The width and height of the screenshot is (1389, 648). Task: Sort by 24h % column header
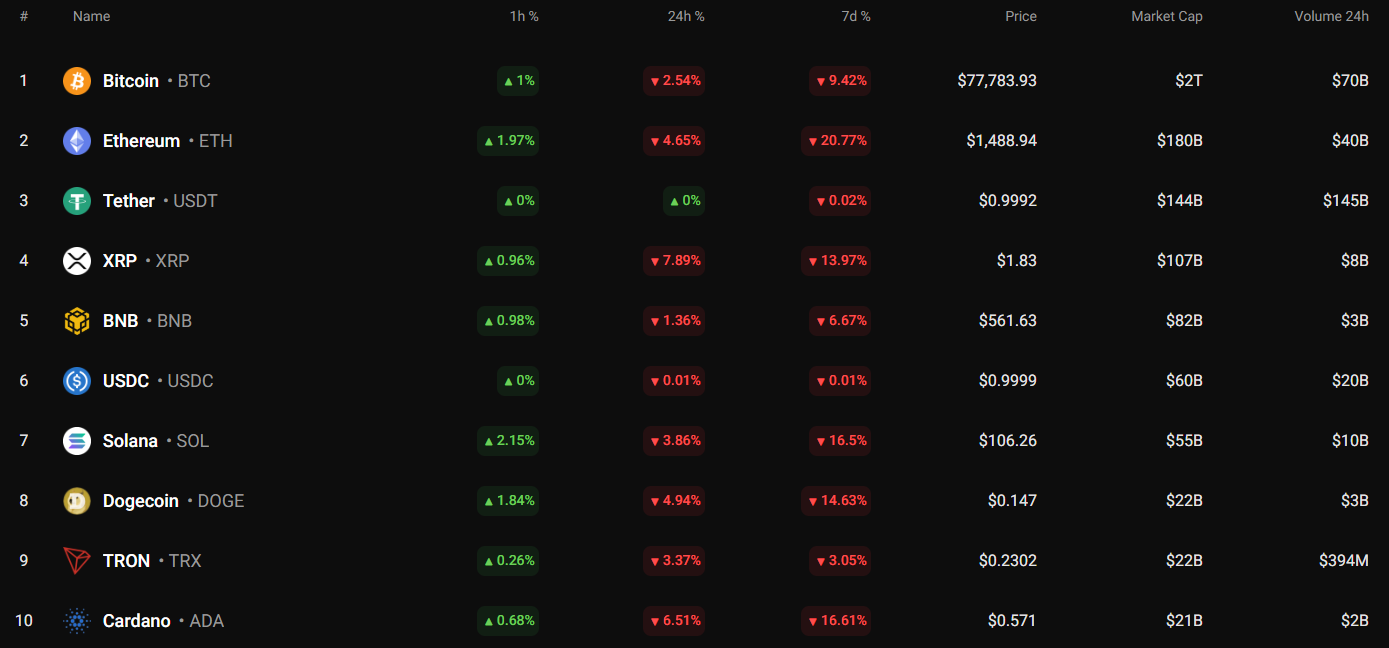[x=686, y=17]
